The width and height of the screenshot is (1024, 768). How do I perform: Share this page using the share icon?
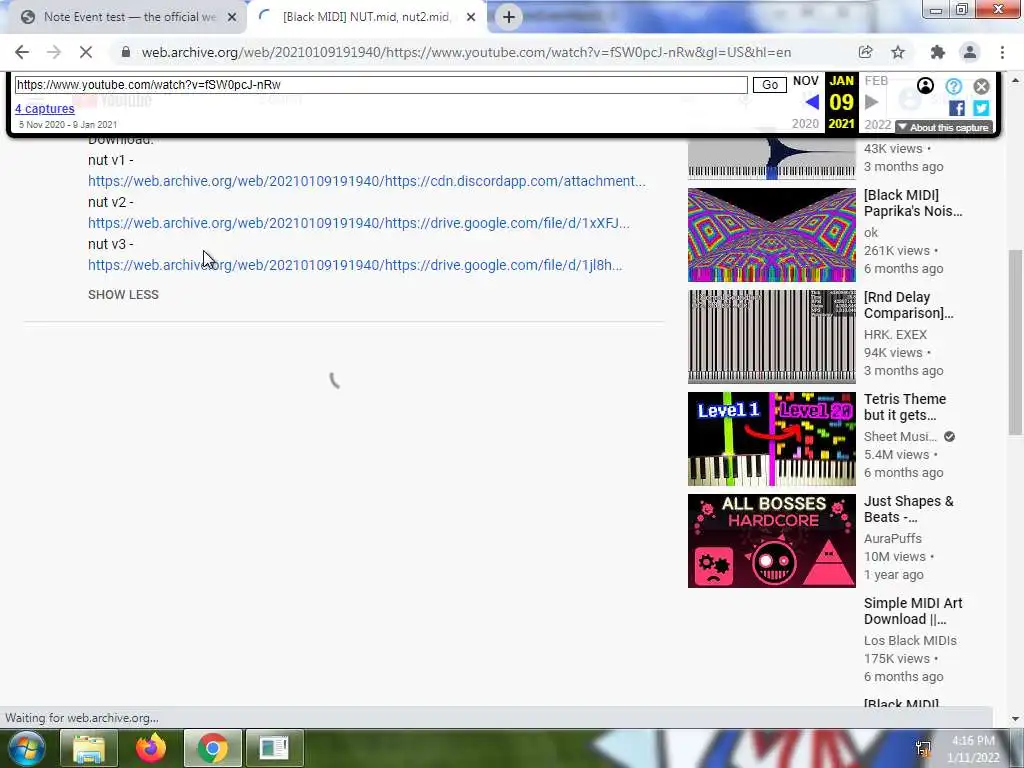pyautogui.click(x=865, y=52)
